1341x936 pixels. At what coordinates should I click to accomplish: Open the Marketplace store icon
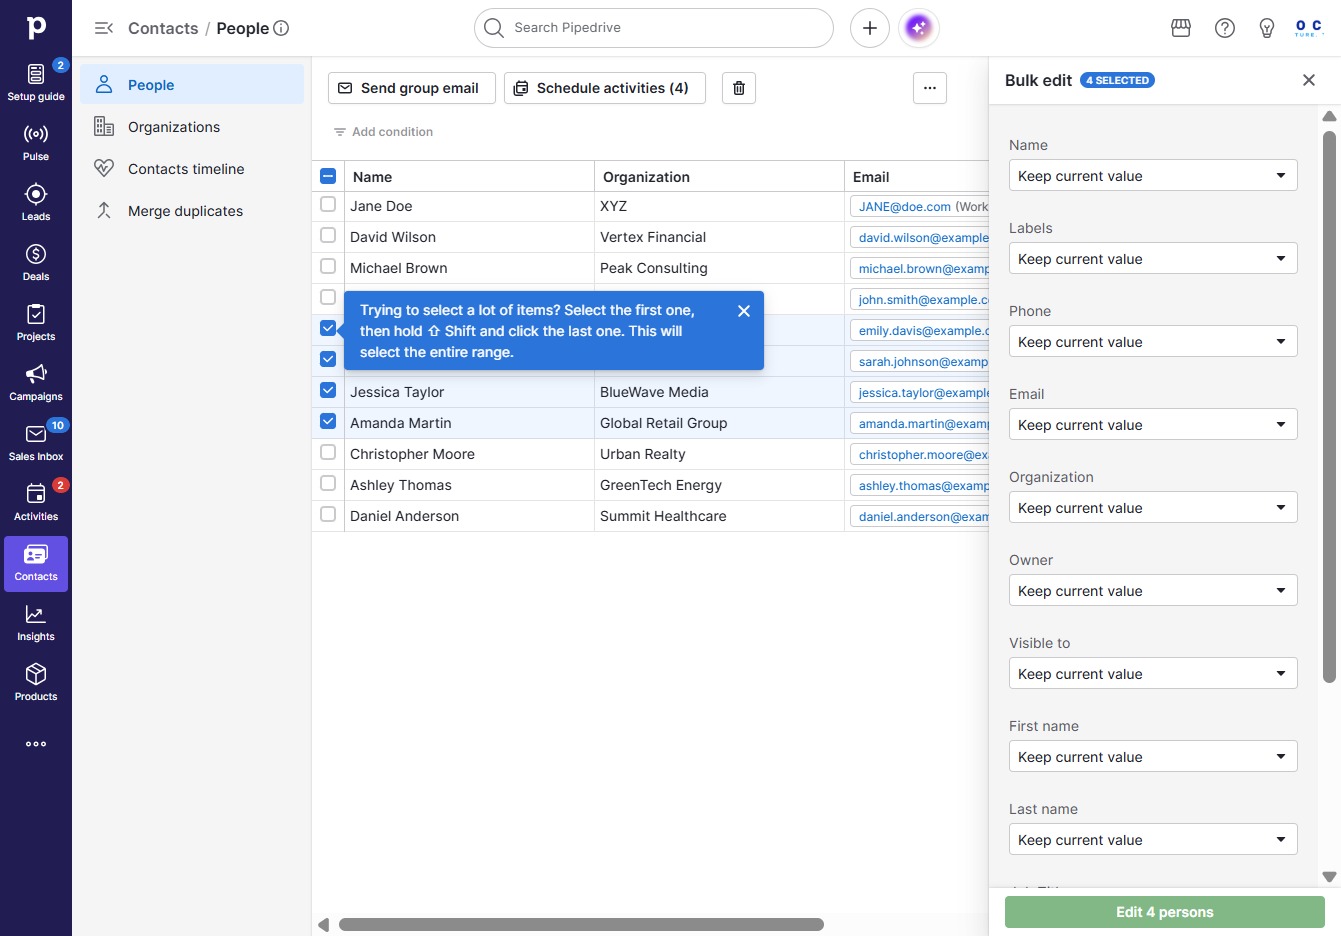[1181, 28]
